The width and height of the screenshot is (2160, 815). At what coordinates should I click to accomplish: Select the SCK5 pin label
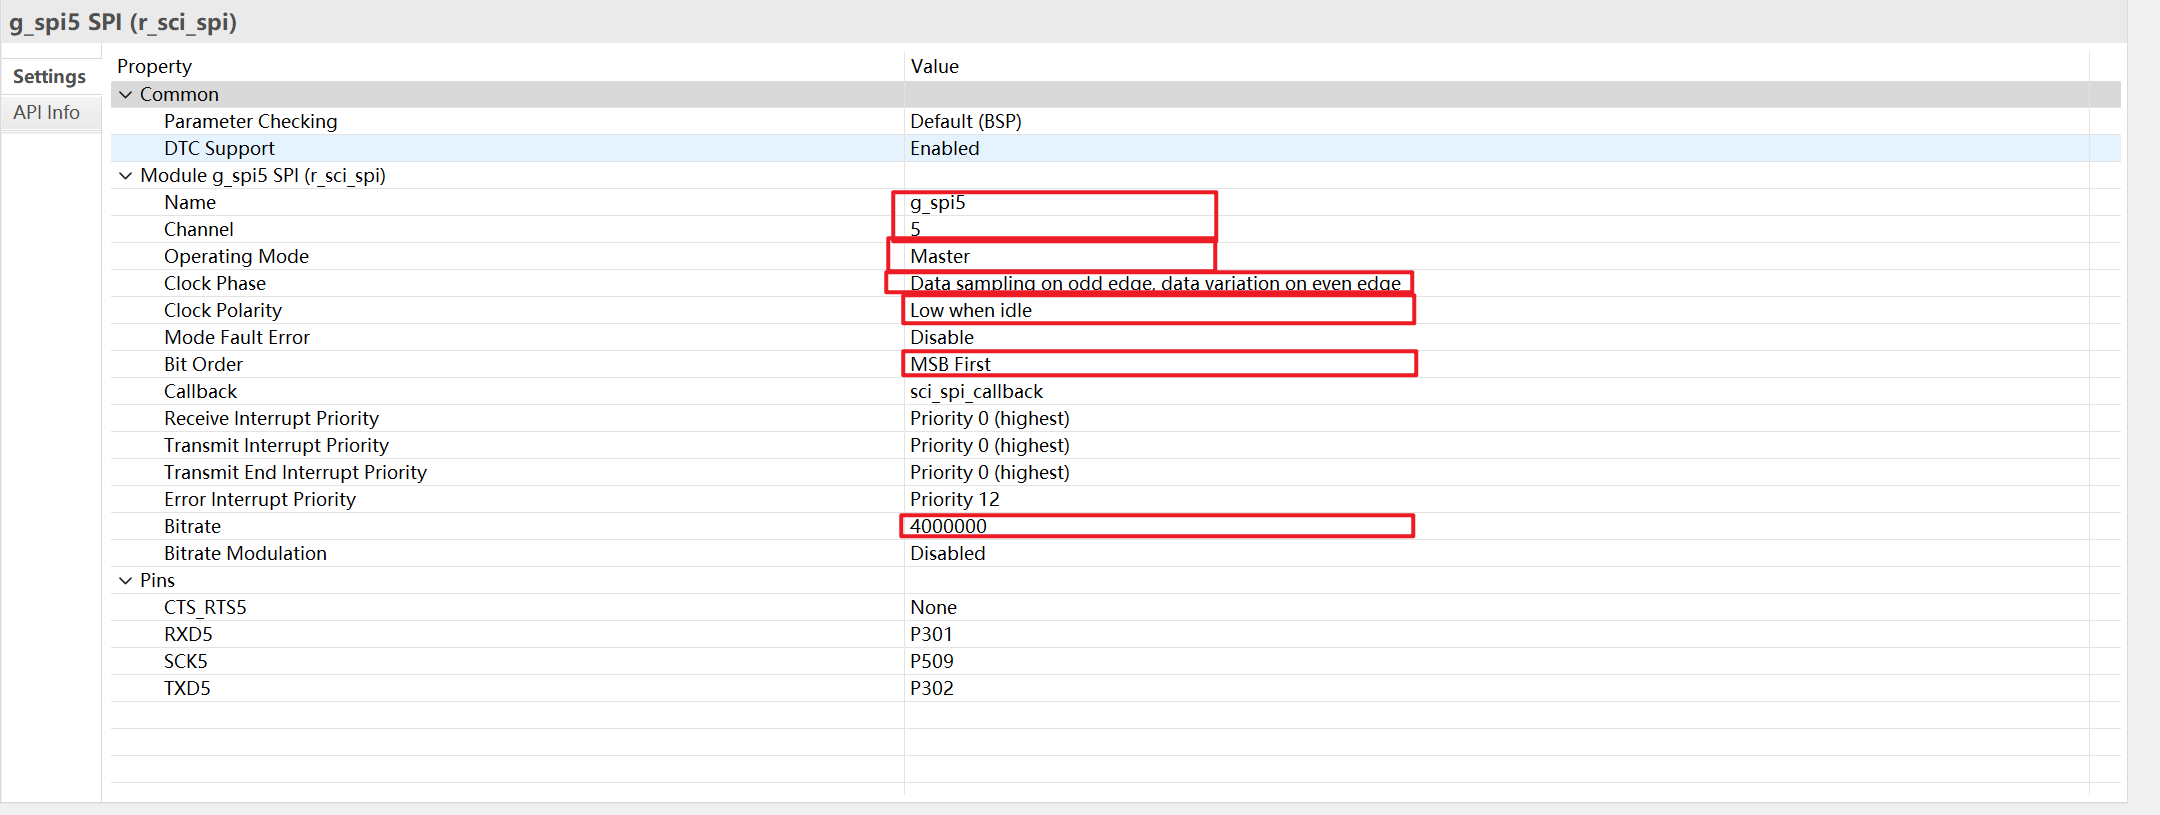(186, 662)
